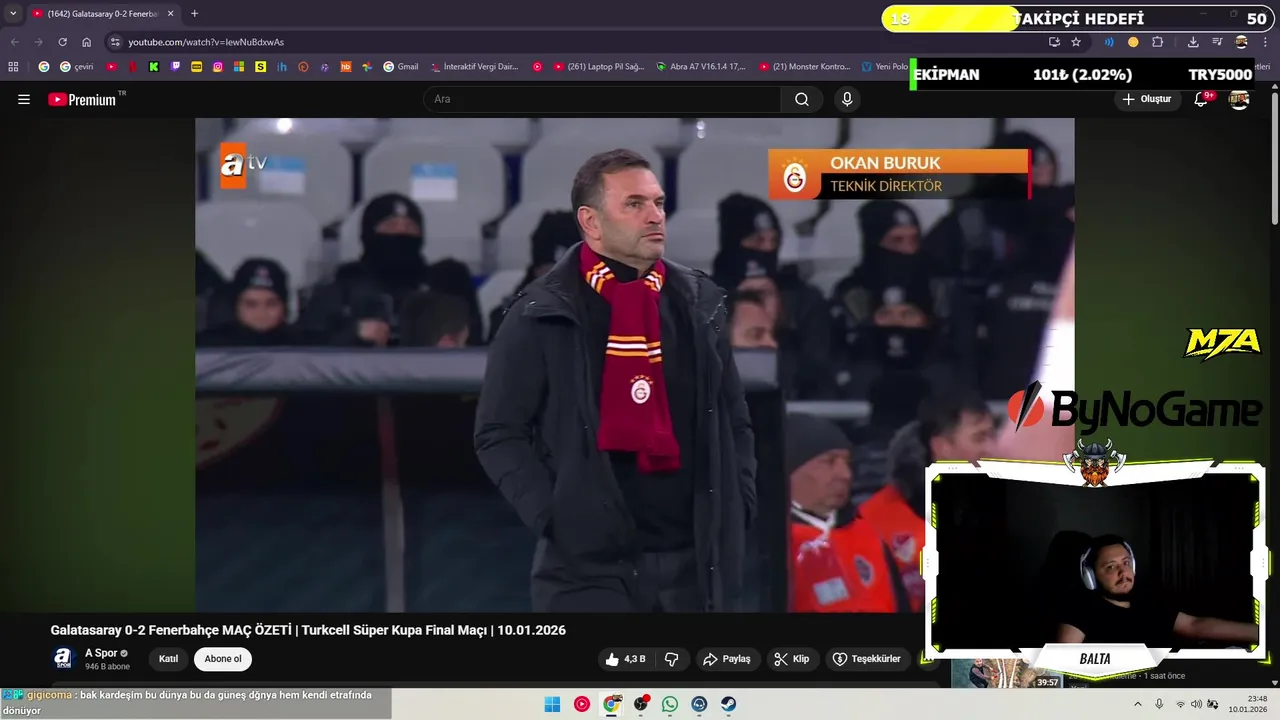Like the video (4,3 B)
The height and width of the screenshot is (720, 1280).
tap(626, 659)
